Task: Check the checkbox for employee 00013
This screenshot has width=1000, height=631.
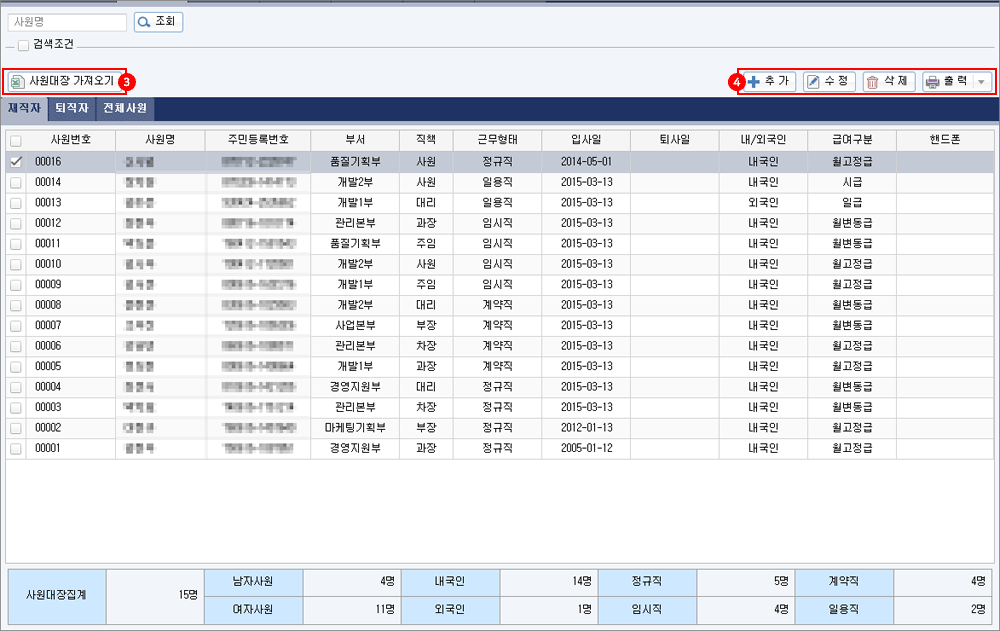Action: [16, 203]
